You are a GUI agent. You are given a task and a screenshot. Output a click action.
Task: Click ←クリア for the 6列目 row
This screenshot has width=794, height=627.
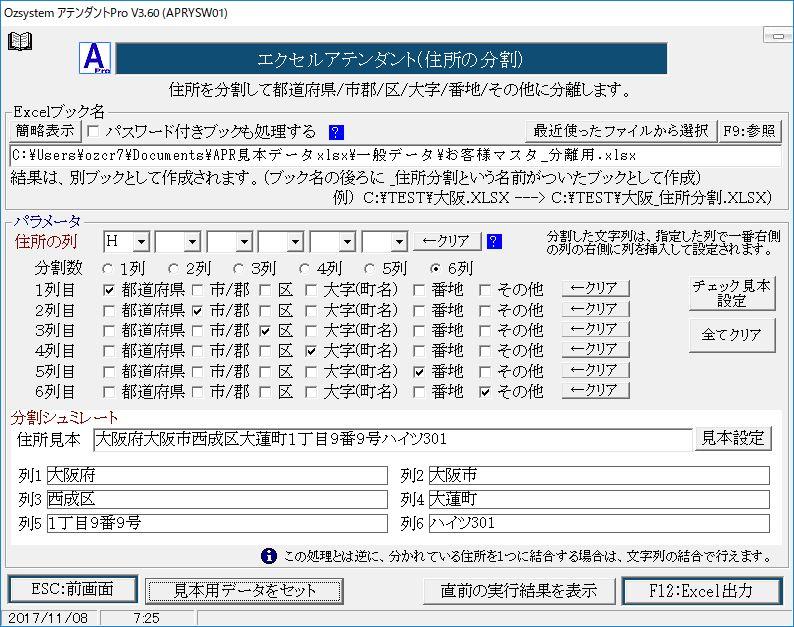coord(596,390)
